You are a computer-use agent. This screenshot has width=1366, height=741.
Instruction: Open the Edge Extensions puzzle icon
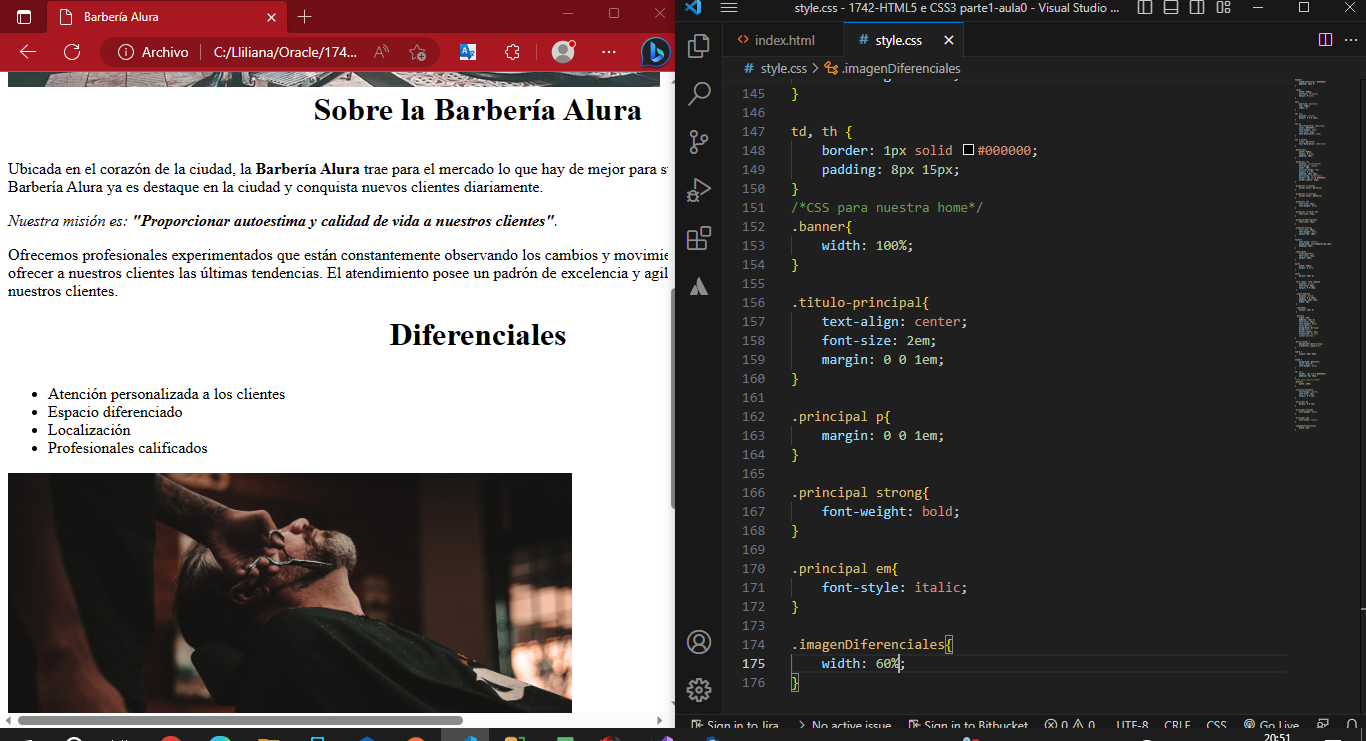tap(513, 52)
